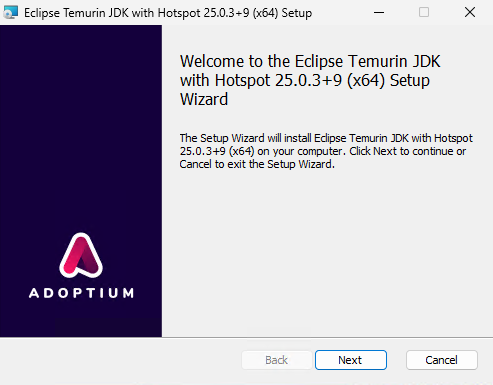Click the Adoptium 'A' logo emblem

click(81, 255)
